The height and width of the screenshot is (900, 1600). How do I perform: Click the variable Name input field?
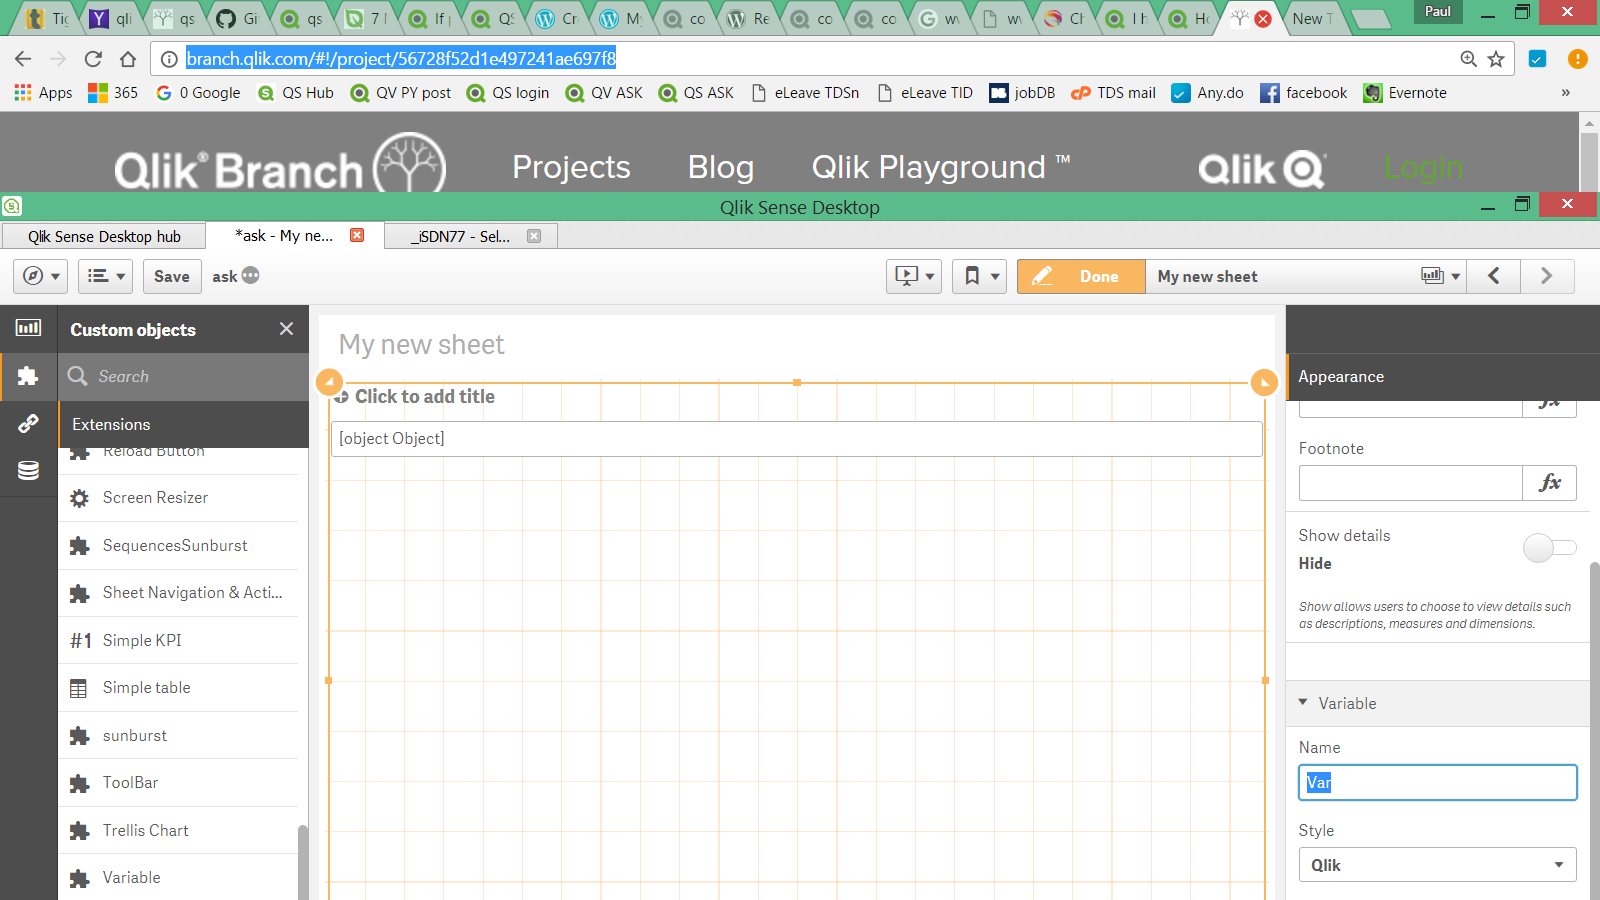coord(1438,782)
